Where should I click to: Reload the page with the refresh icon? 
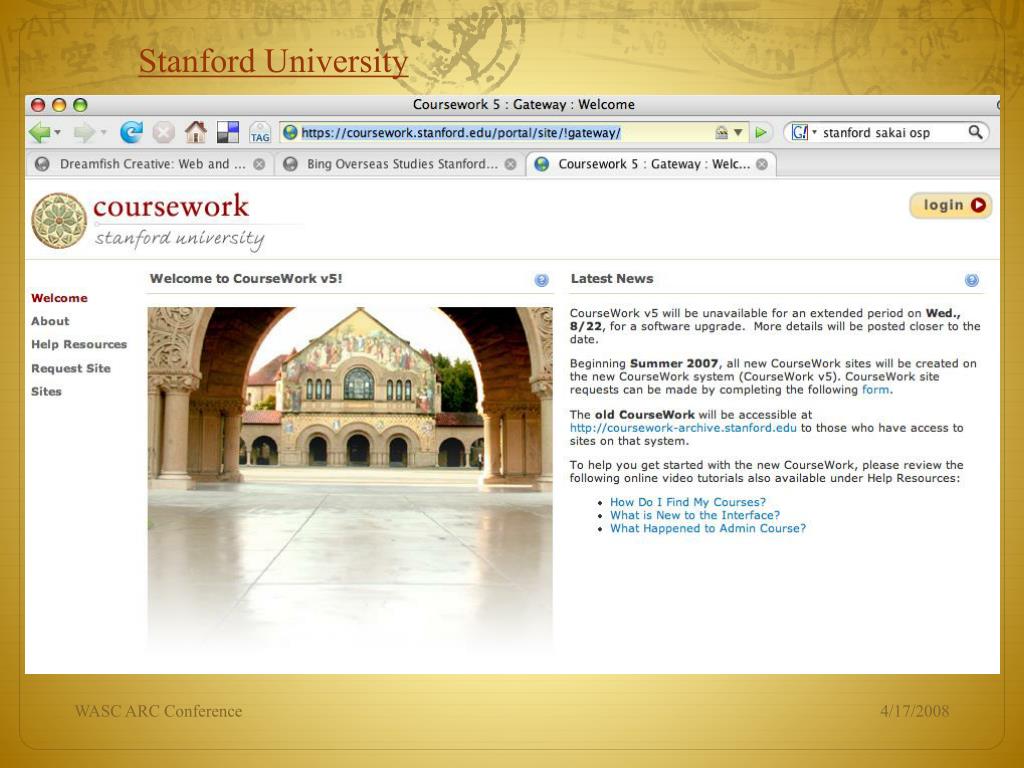click(131, 133)
